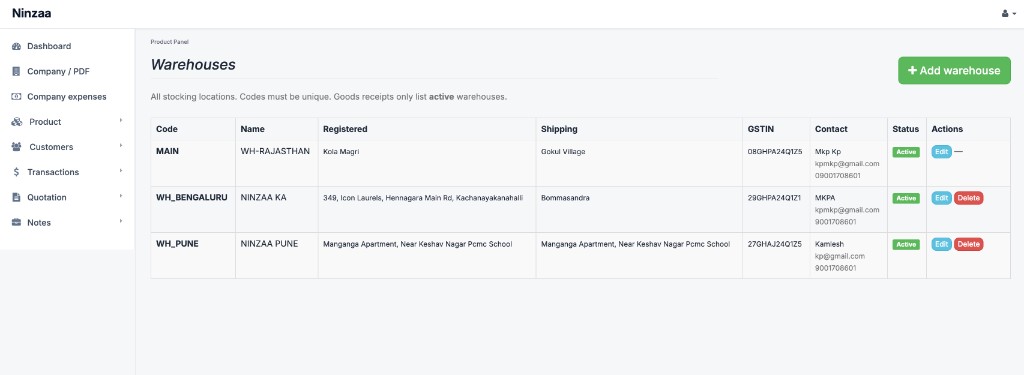Click the Warehouses page heading

click(x=193, y=65)
